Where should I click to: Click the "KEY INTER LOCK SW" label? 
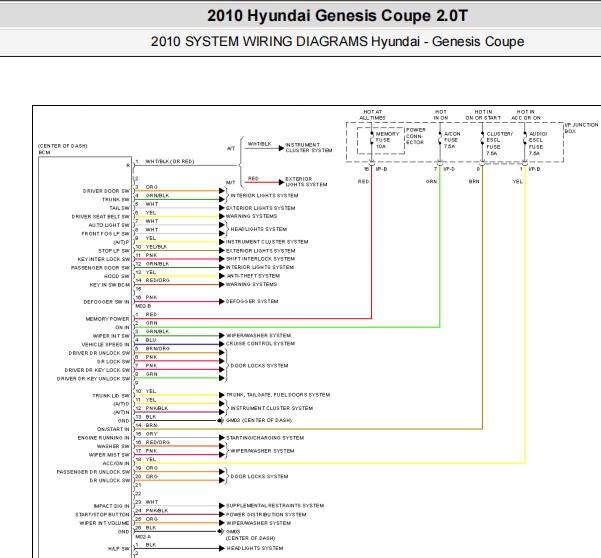click(103, 259)
